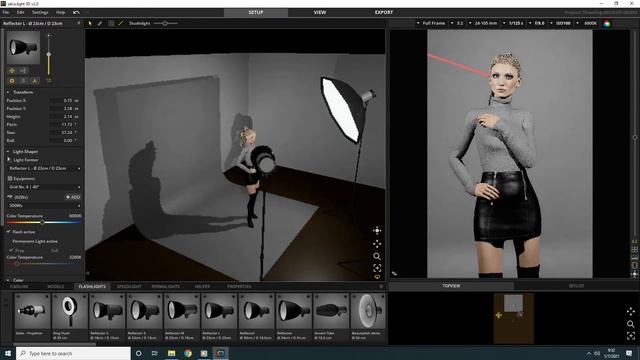Click the yellow circle target icon under the light preview
Image resolution: width=640 pixels, height=360 pixels.
click(12, 81)
